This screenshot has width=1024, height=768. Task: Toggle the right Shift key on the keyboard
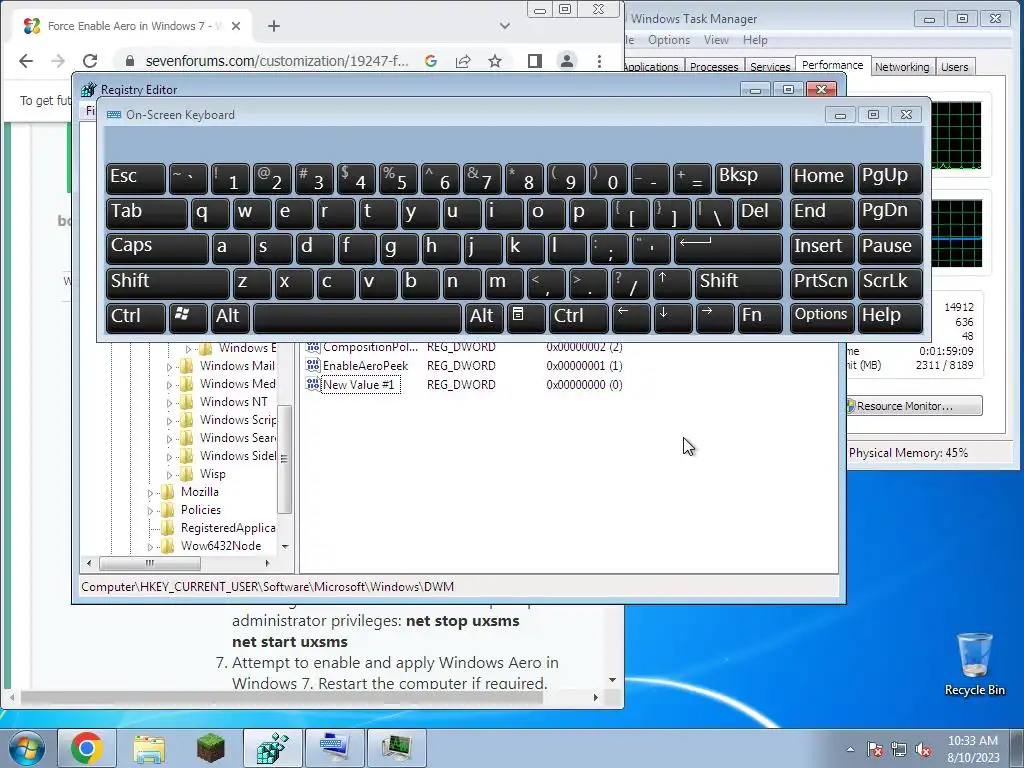(x=739, y=283)
